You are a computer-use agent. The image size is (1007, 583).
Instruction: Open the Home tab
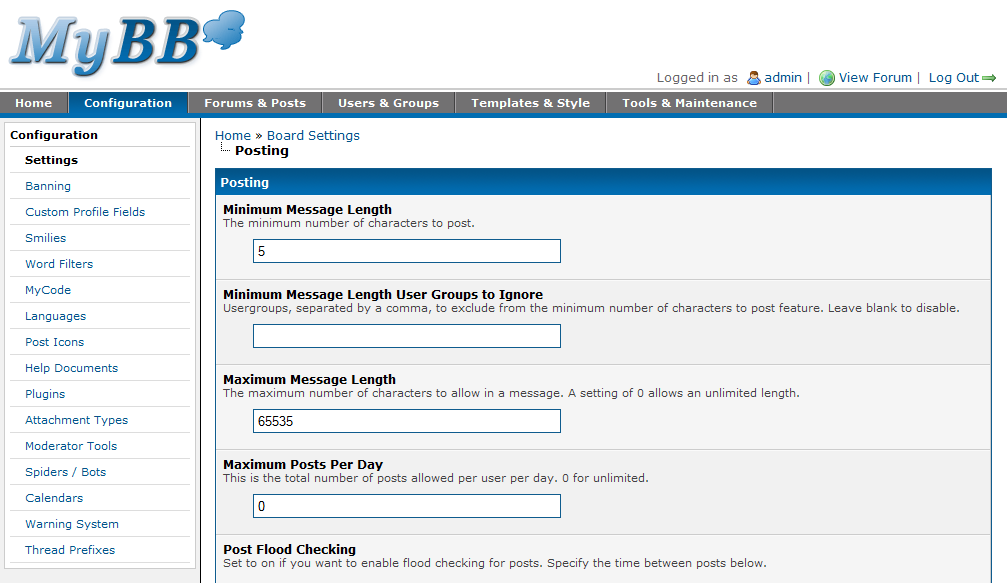pos(33,103)
